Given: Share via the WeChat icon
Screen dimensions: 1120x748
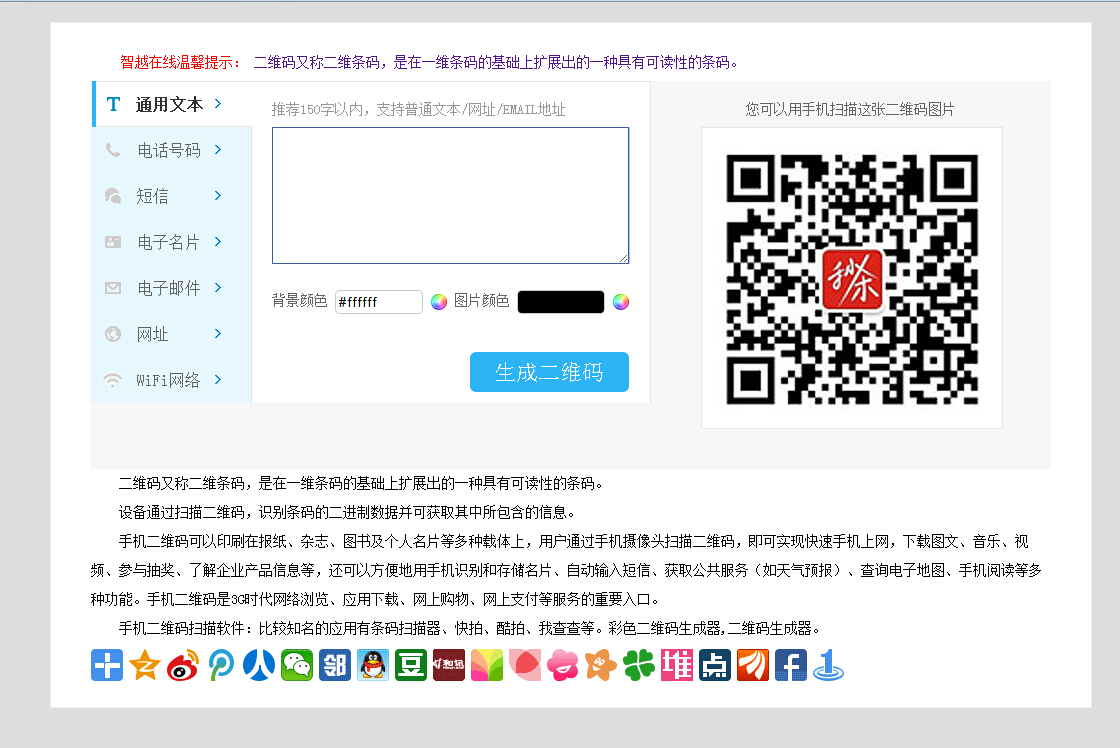Looking at the screenshot, I should [297, 665].
